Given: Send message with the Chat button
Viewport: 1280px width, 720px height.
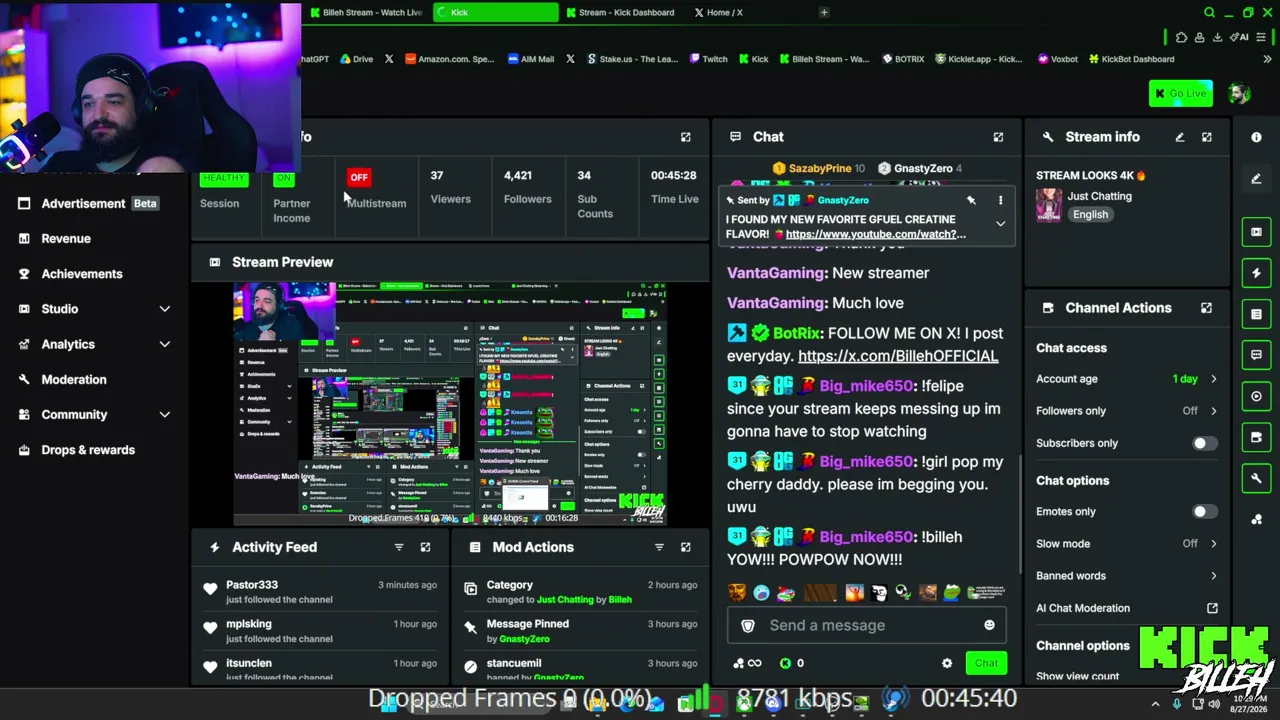Looking at the screenshot, I should tap(986, 663).
